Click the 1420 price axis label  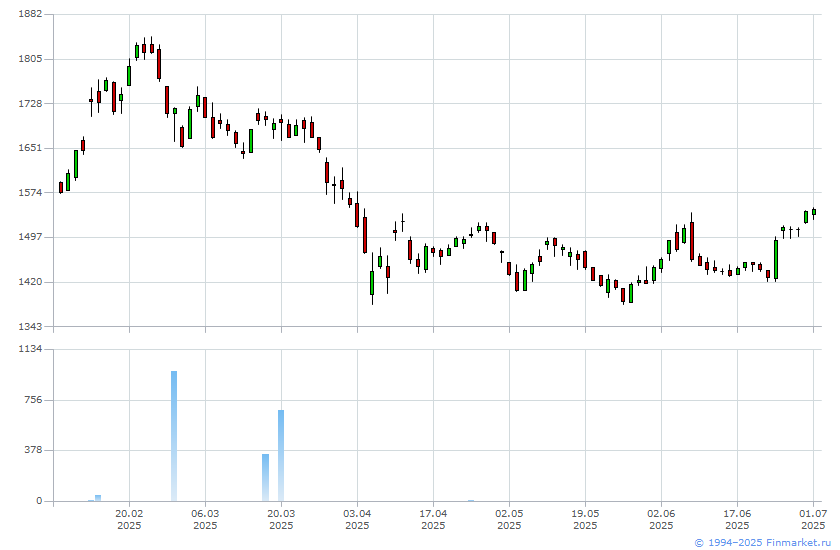tap(30, 282)
